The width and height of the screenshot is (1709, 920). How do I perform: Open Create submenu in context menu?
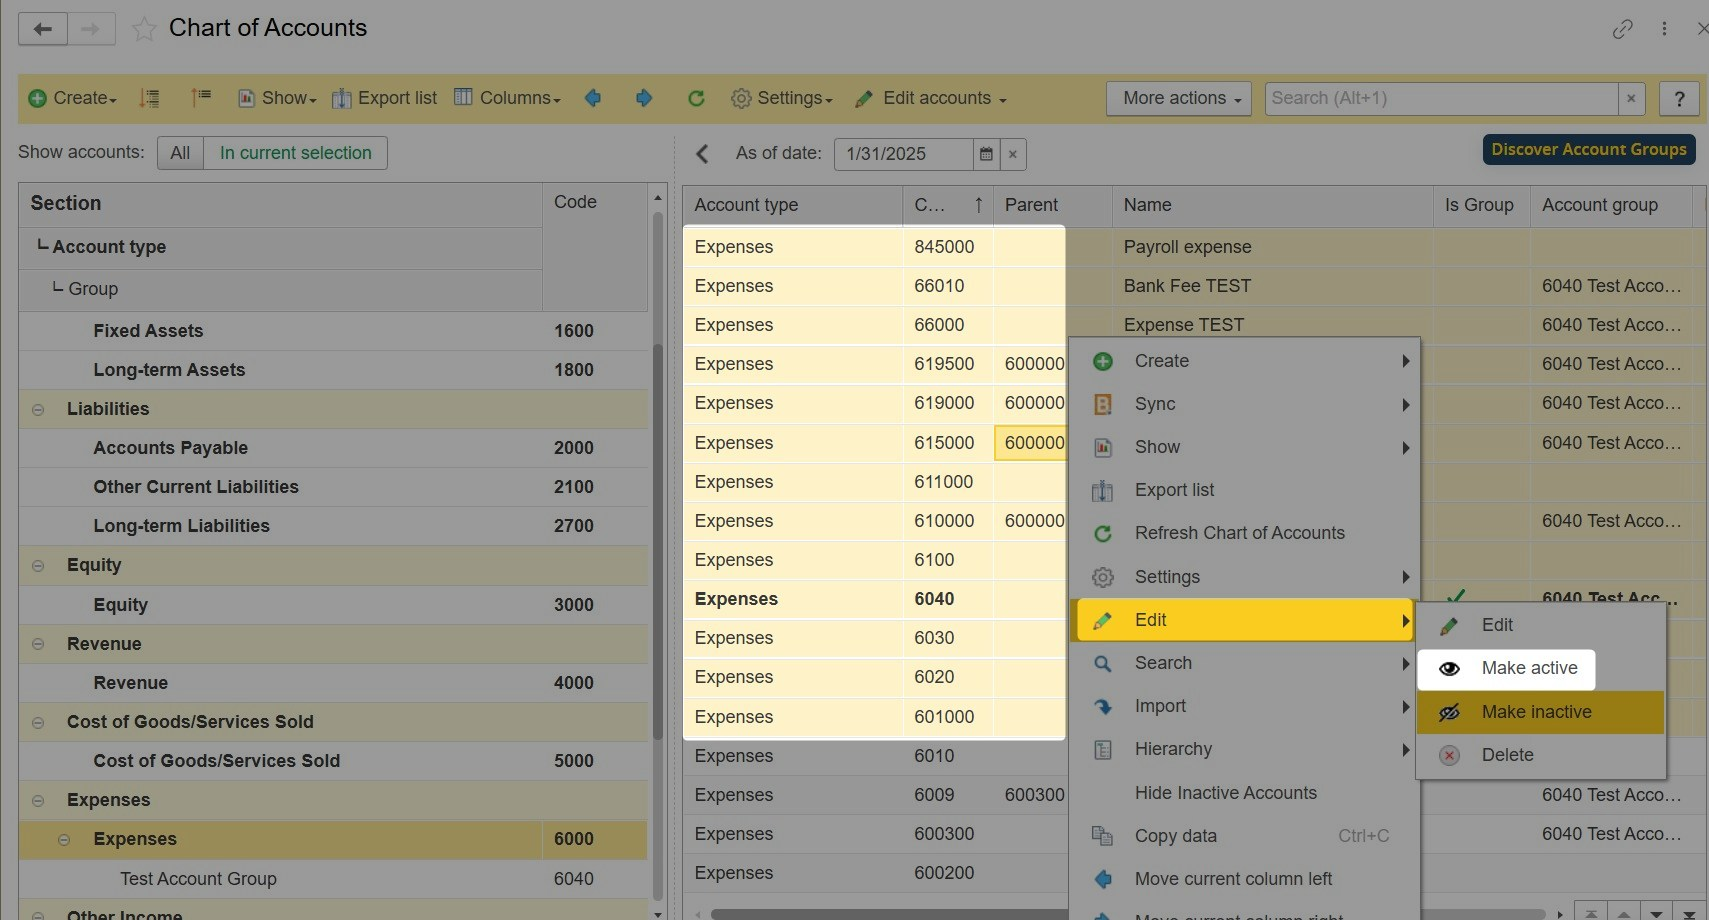coord(1245,361)
